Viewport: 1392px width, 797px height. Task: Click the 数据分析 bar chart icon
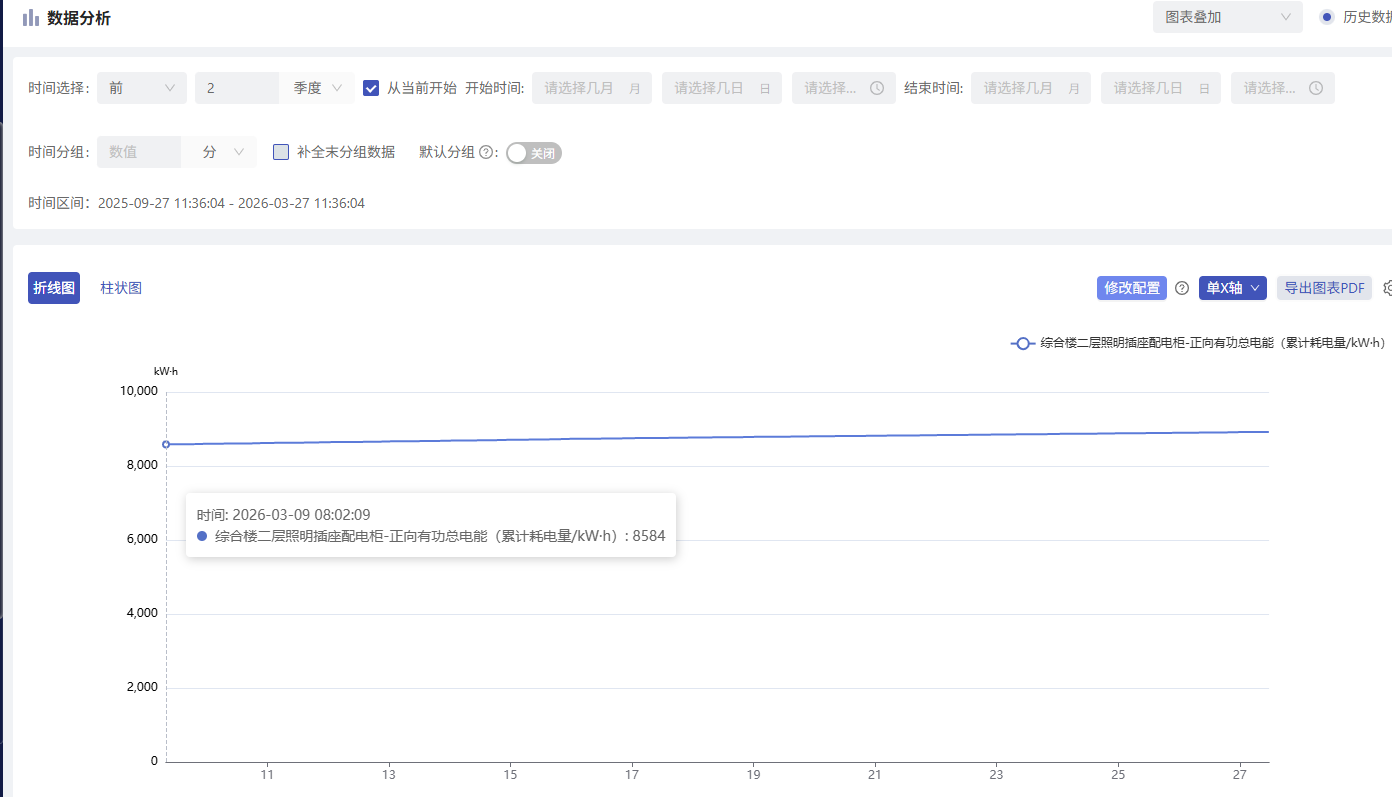[31, 18]
